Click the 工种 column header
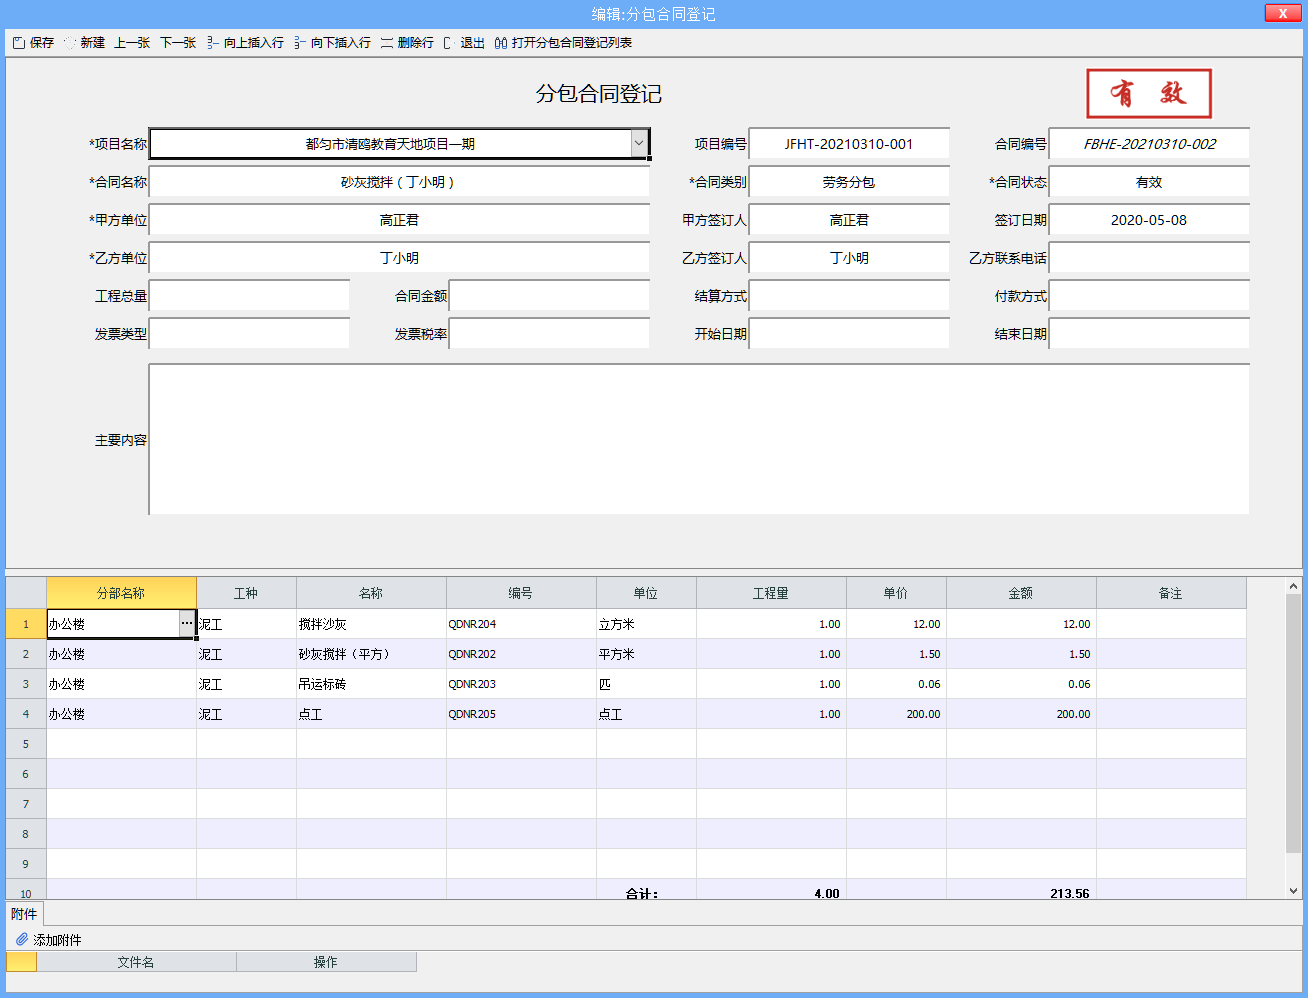Screen dimensions: 1308x998 point(246,593)
